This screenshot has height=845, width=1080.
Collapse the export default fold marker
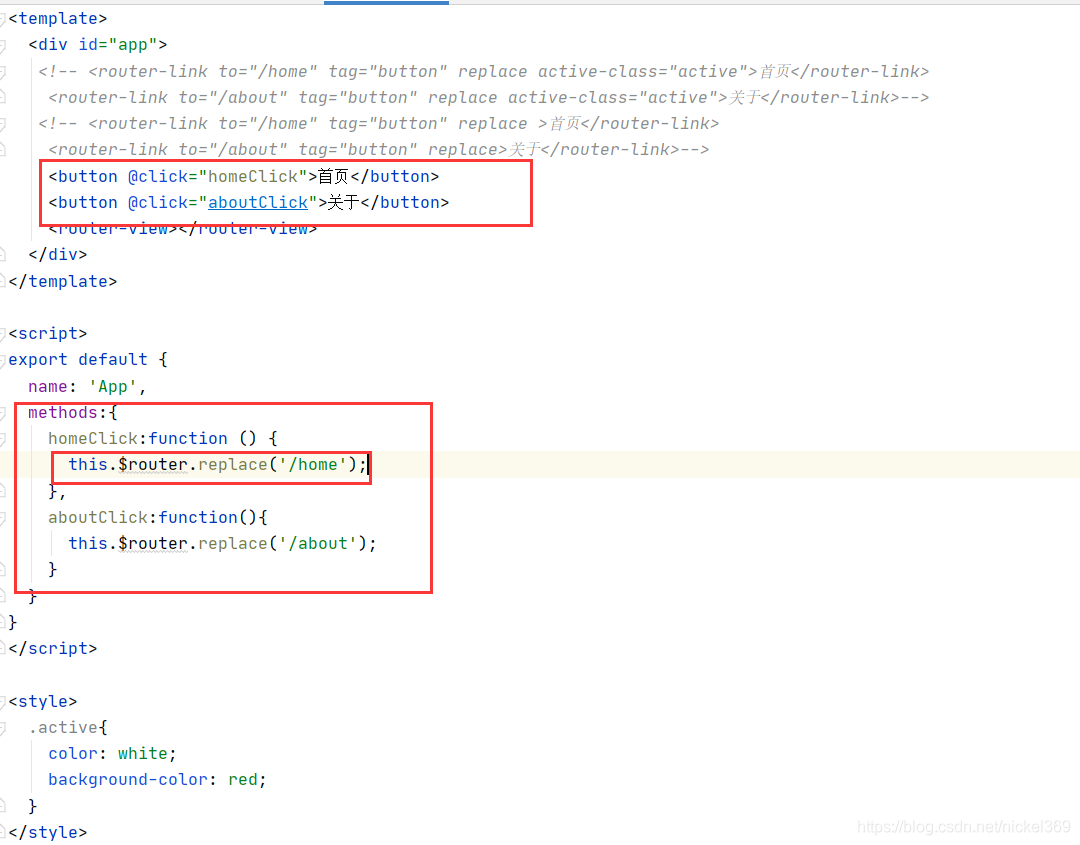3,360
